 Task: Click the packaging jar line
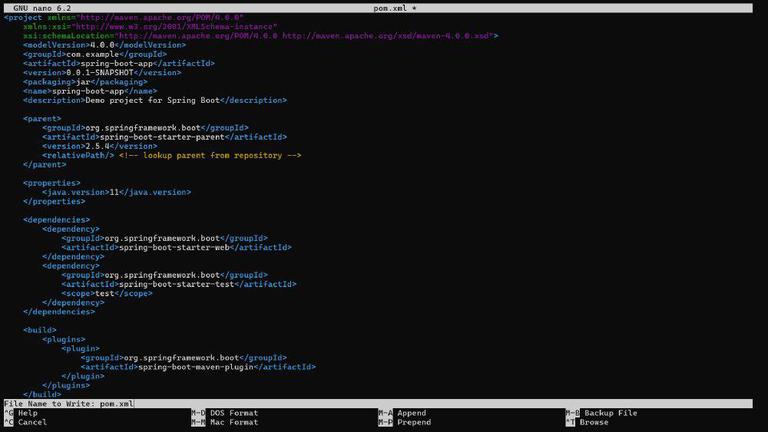[85, 82]
